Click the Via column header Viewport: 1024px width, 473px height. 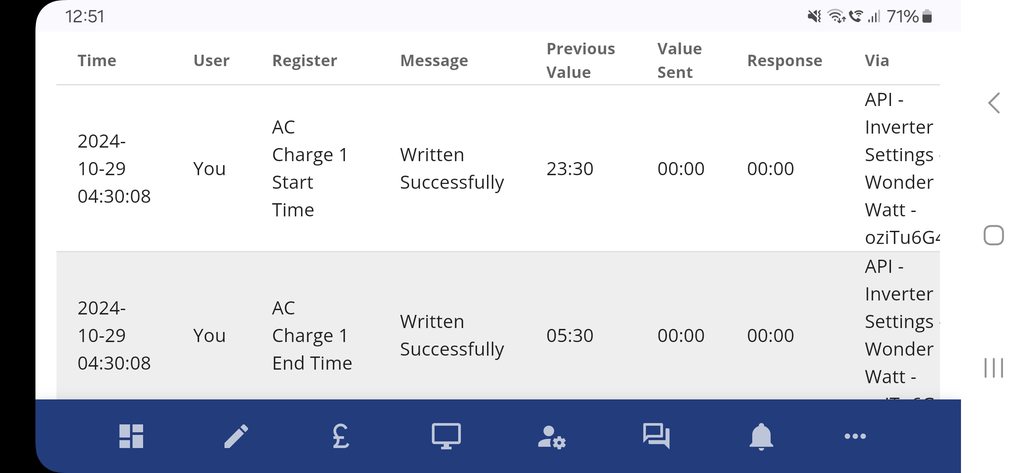pyautogui.click(x=877, y=61)
